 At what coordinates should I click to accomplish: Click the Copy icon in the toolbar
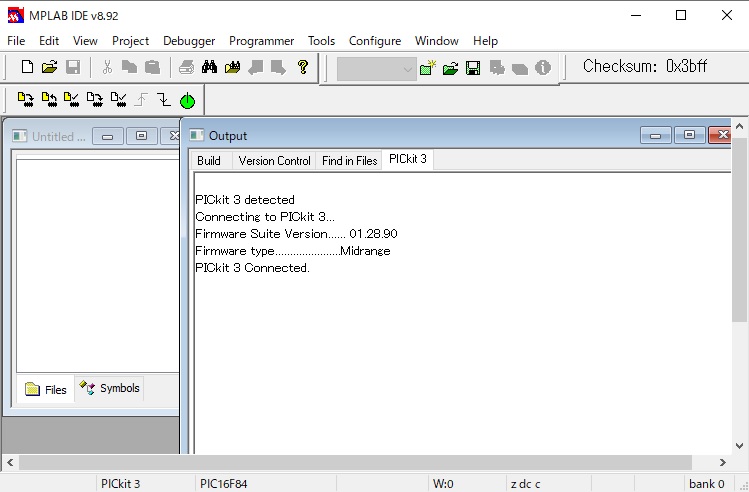[x=129, y=67]
